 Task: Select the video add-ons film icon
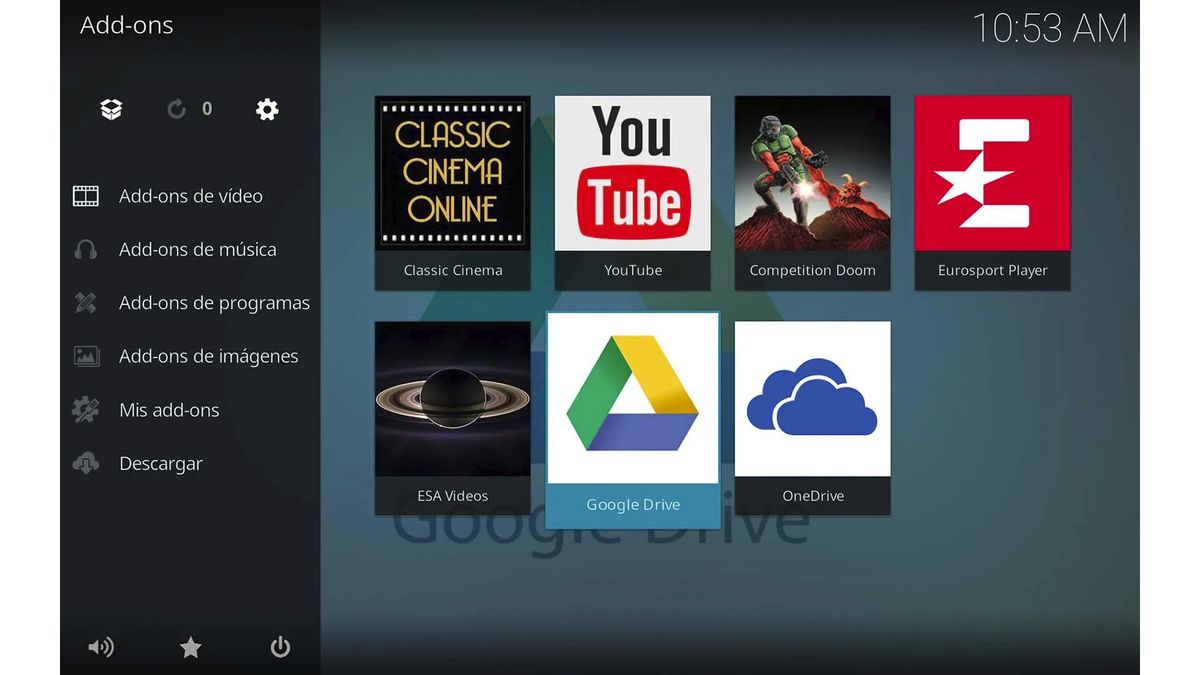tap(85, 195)
